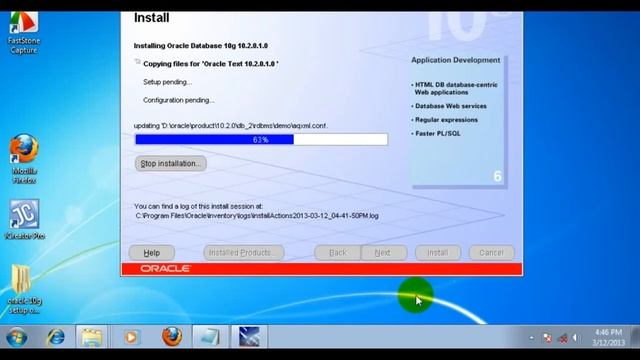This screenshot has width=640, height=360.
Task: Open the clock showing 4:46 PM
Action: (x=608, y=337)
